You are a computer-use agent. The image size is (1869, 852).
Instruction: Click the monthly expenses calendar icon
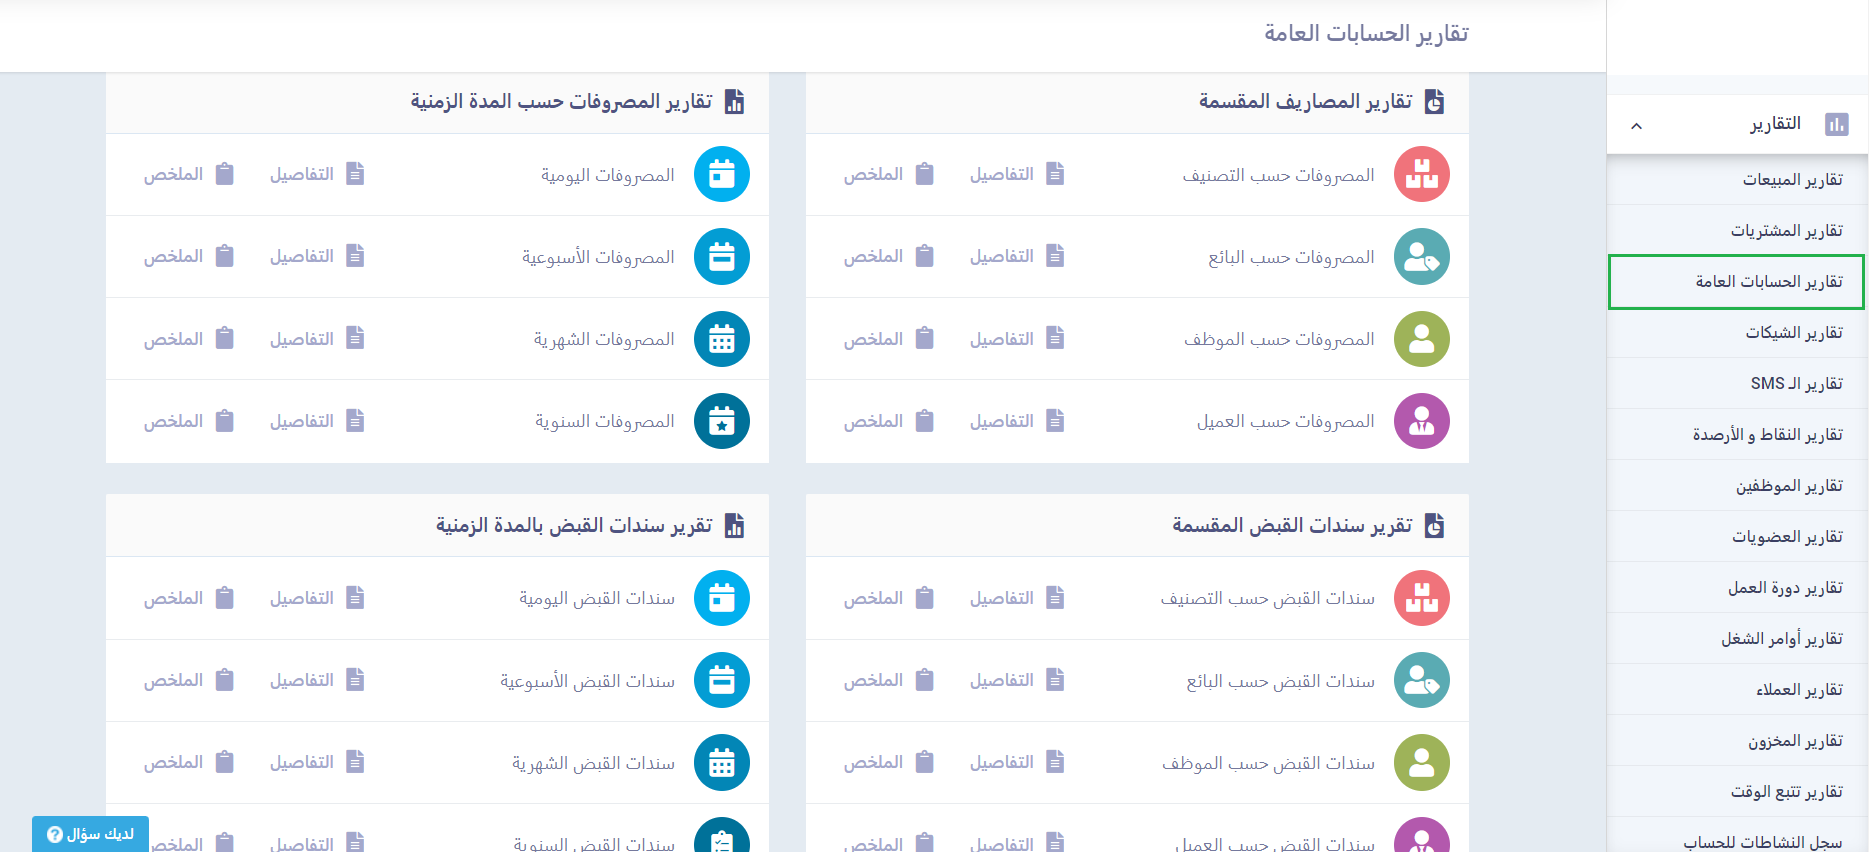point(721,339)
